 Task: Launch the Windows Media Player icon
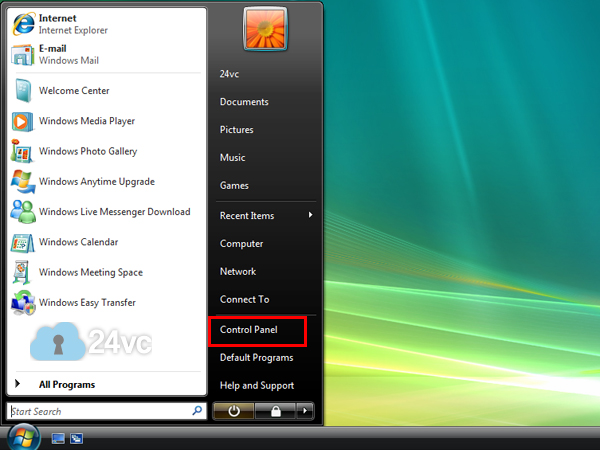point(22,122)
